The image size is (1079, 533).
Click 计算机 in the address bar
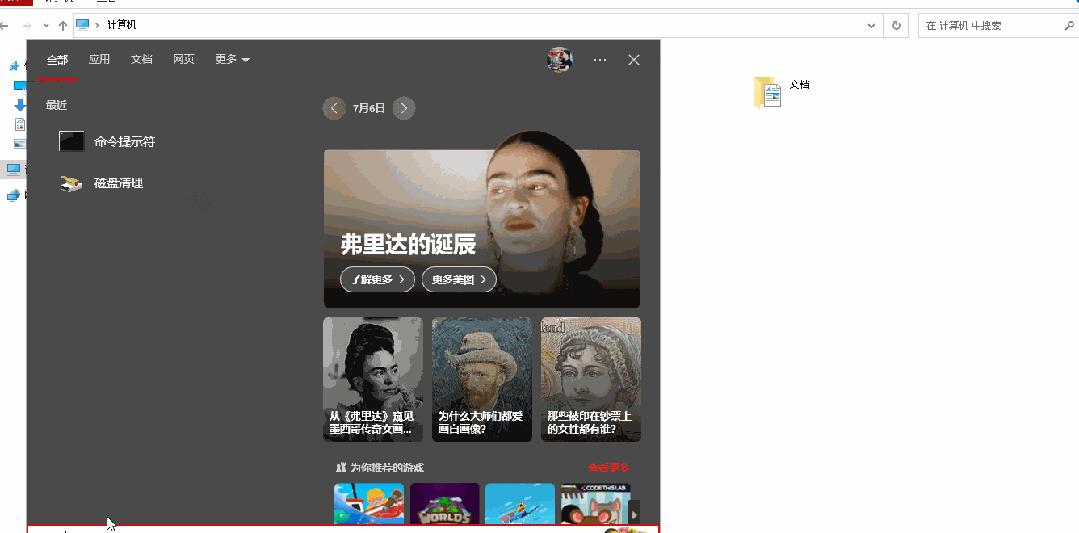(x=122, y=25)
